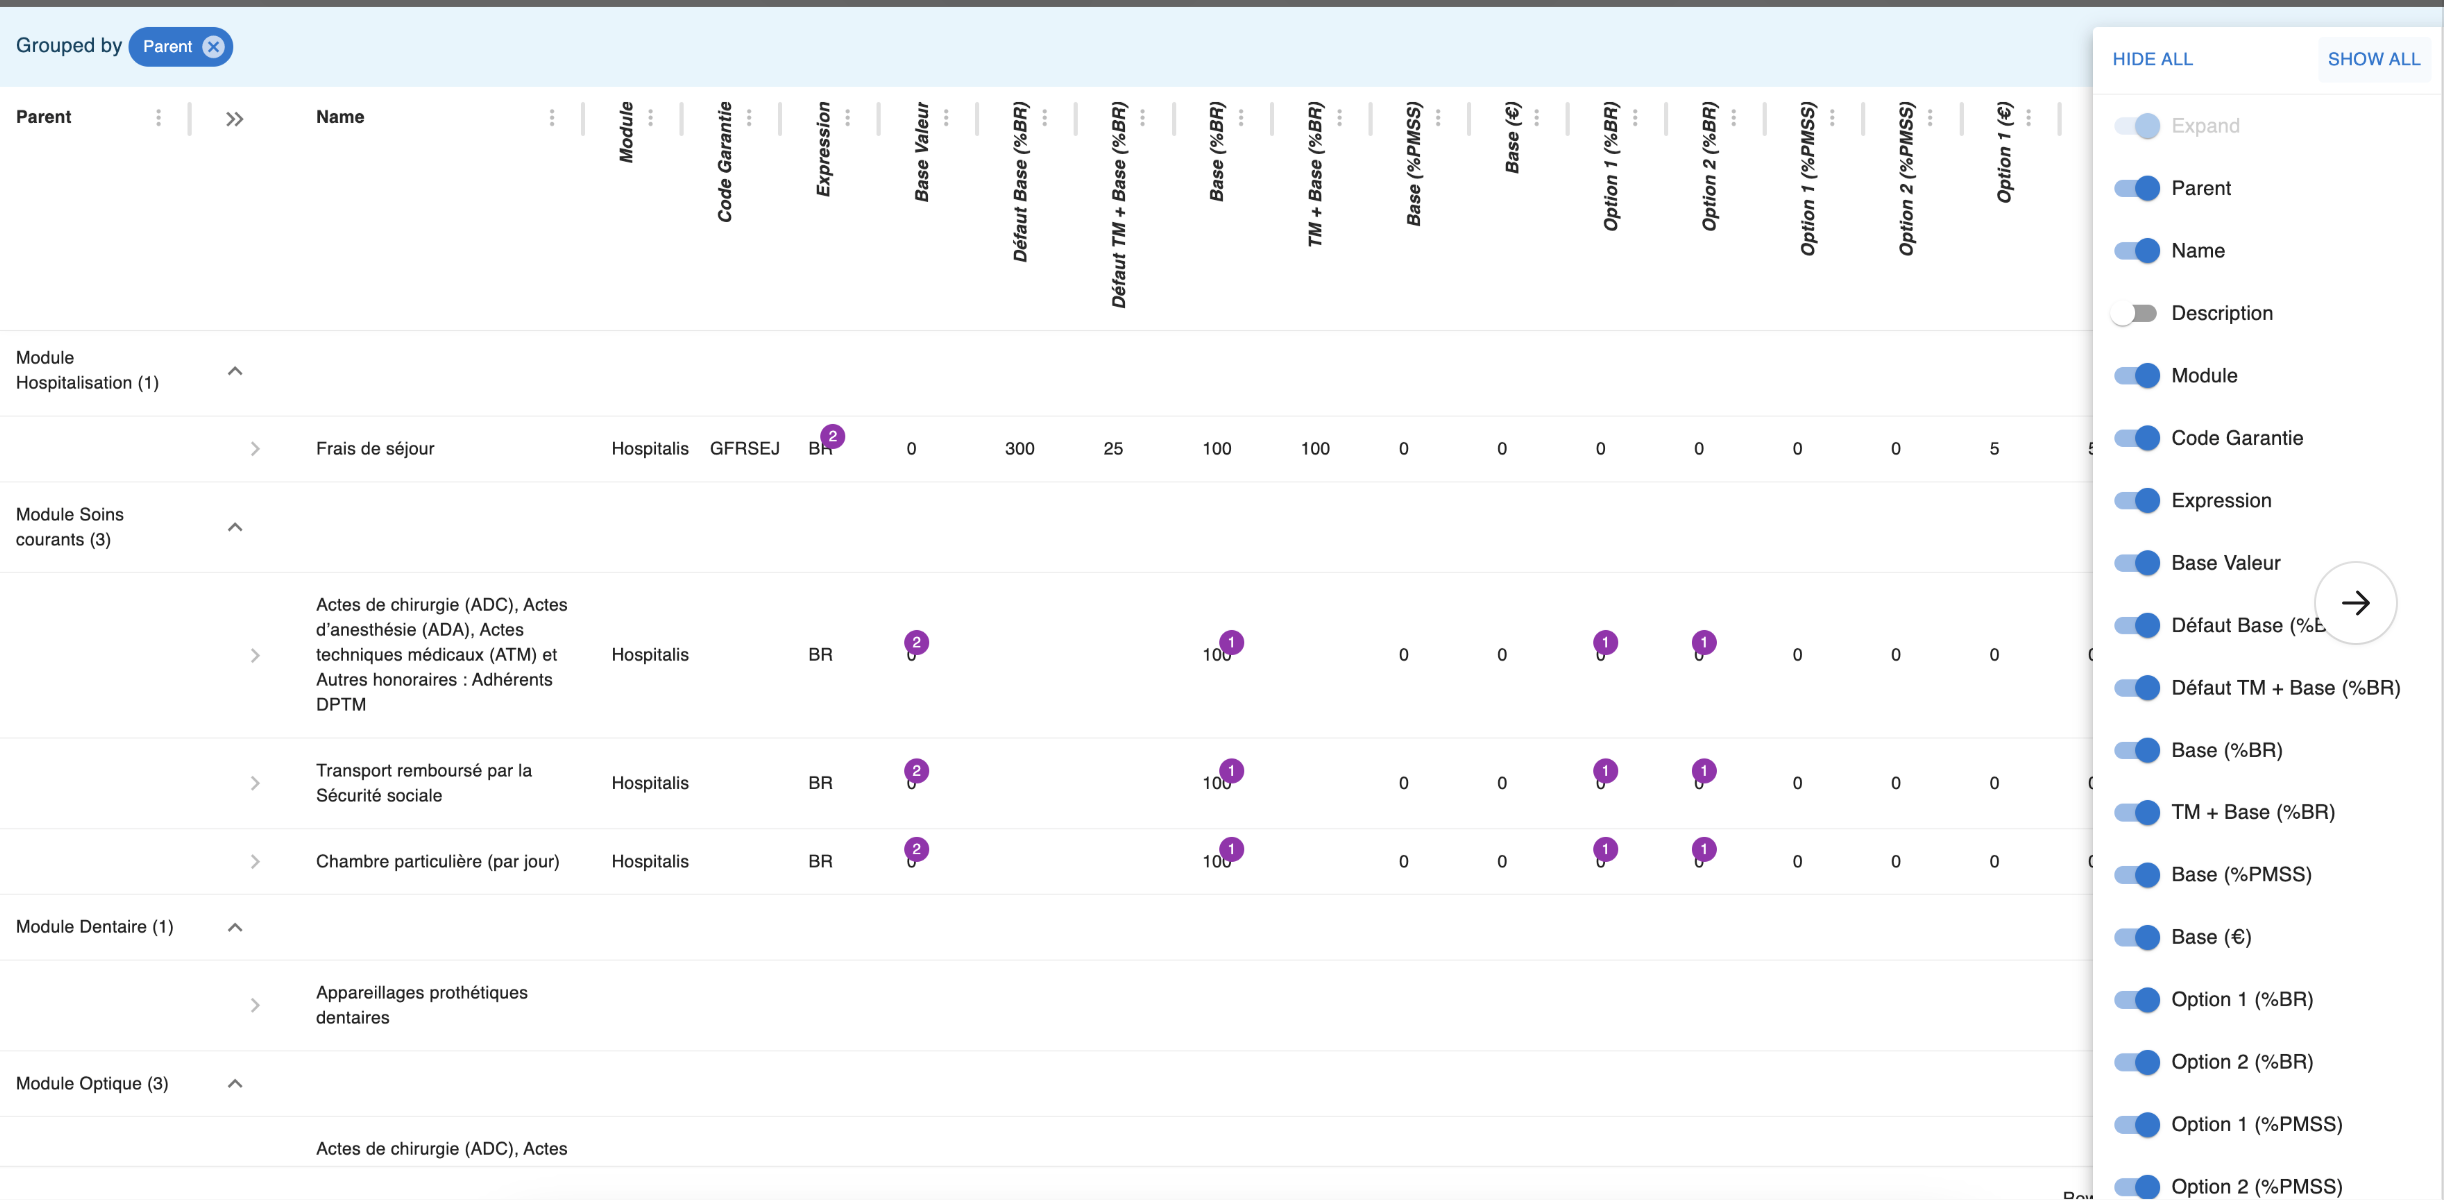Image resolution: width=2444 pixels, height=1200 pixels.
Task: Toggle the Base (%PMSS) column switch
Action: [2137, 875]
